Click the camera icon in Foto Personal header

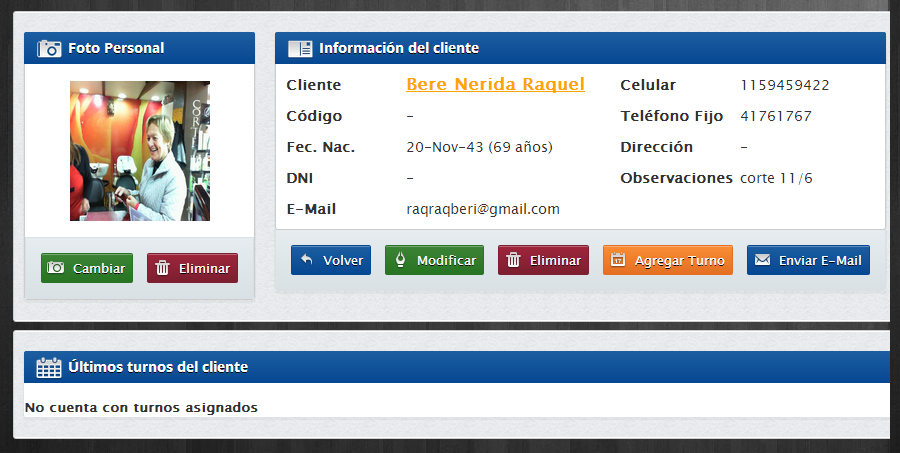(50, 48)
